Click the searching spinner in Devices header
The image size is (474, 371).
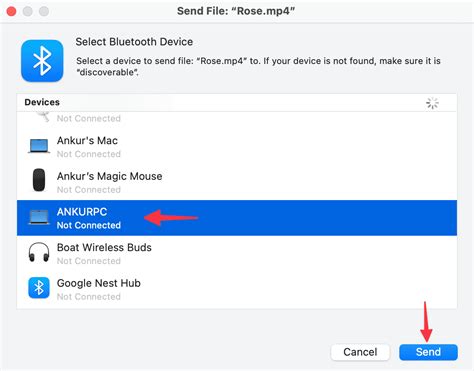pyautogui.click(x=432, y=103)
